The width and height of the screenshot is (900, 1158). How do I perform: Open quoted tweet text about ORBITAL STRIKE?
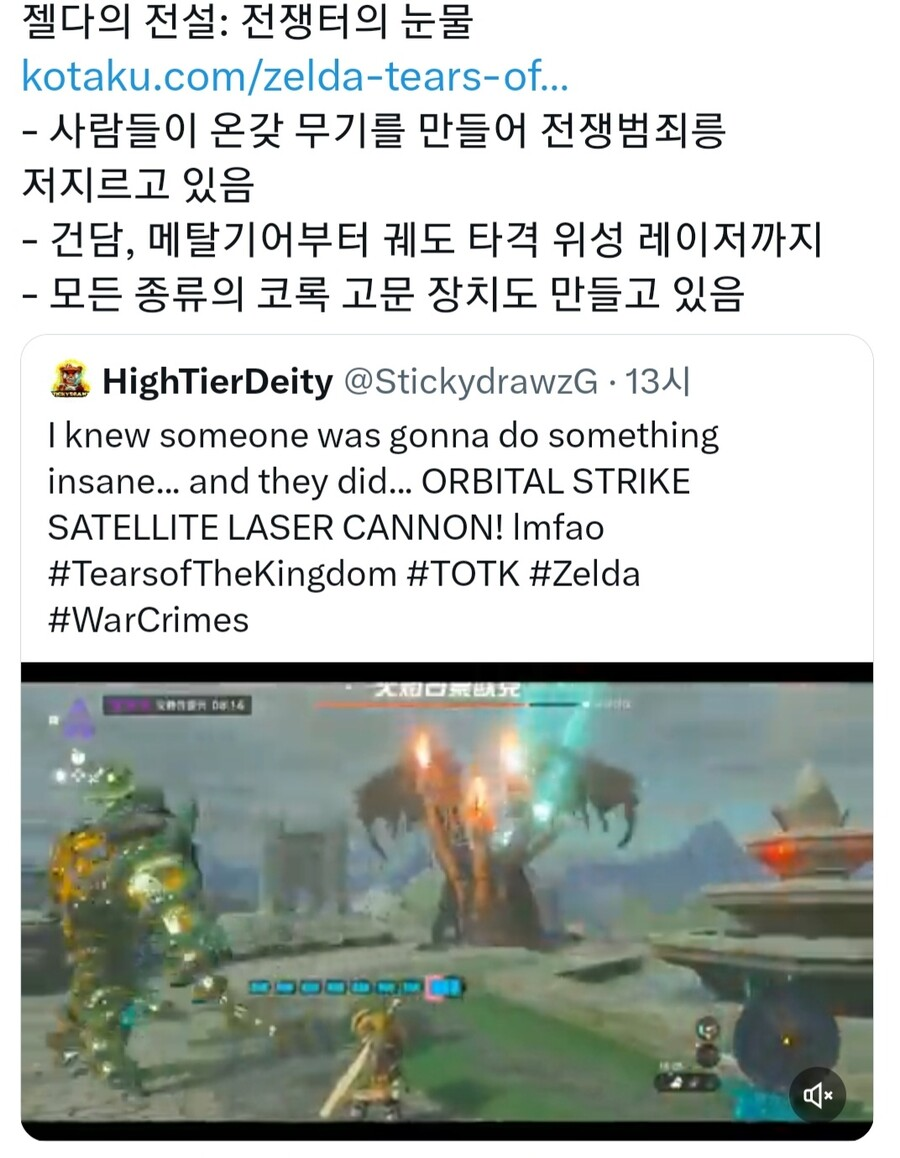click(x=383, y=482)
